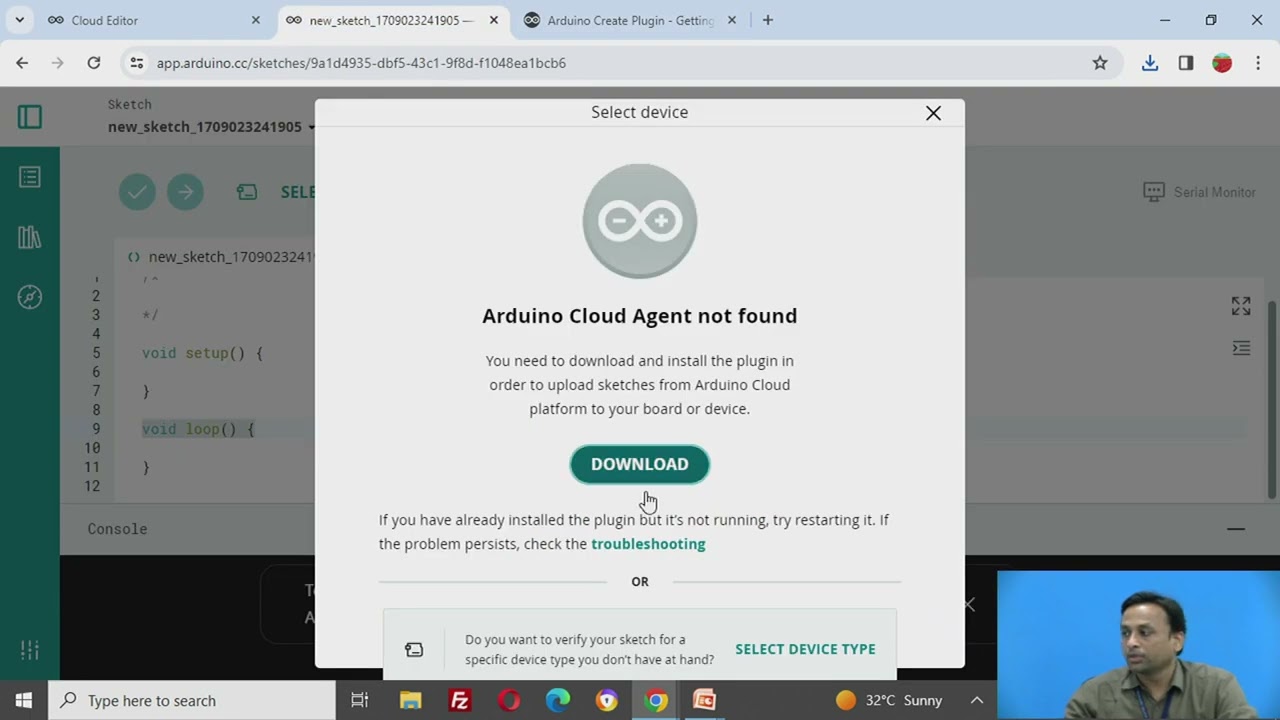
Task: Show hidden system tray icons
Action: click(977, 700)
